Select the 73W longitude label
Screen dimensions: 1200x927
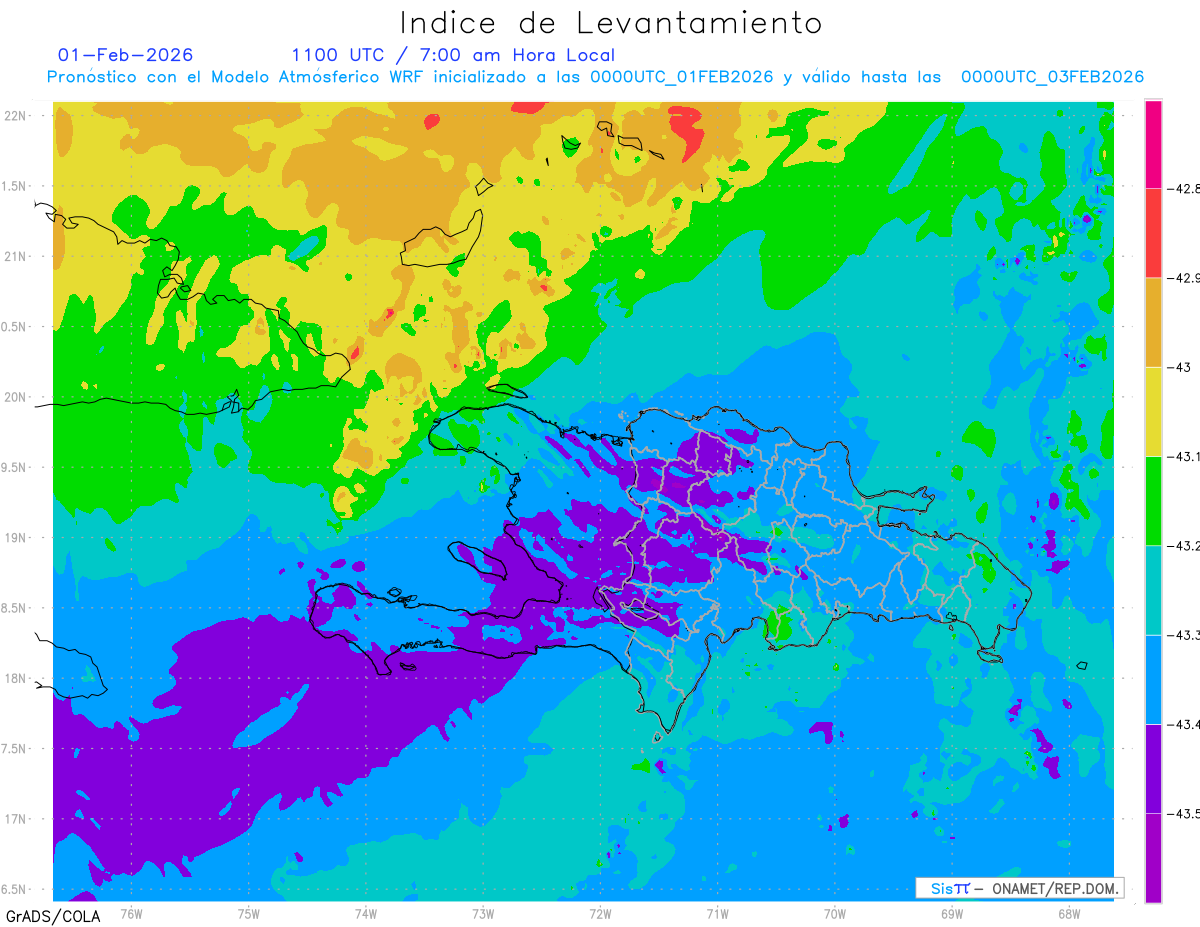click(x=483, y=913)
